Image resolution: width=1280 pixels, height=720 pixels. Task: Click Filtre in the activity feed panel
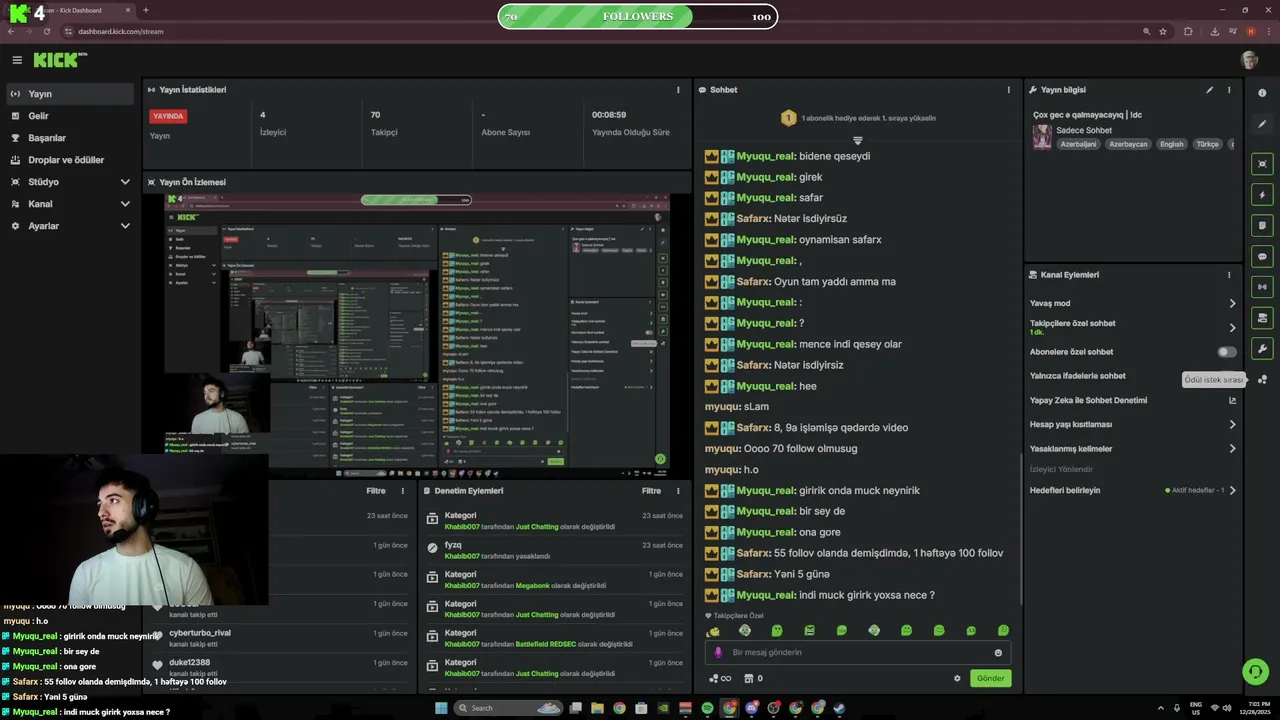point(376,491)
